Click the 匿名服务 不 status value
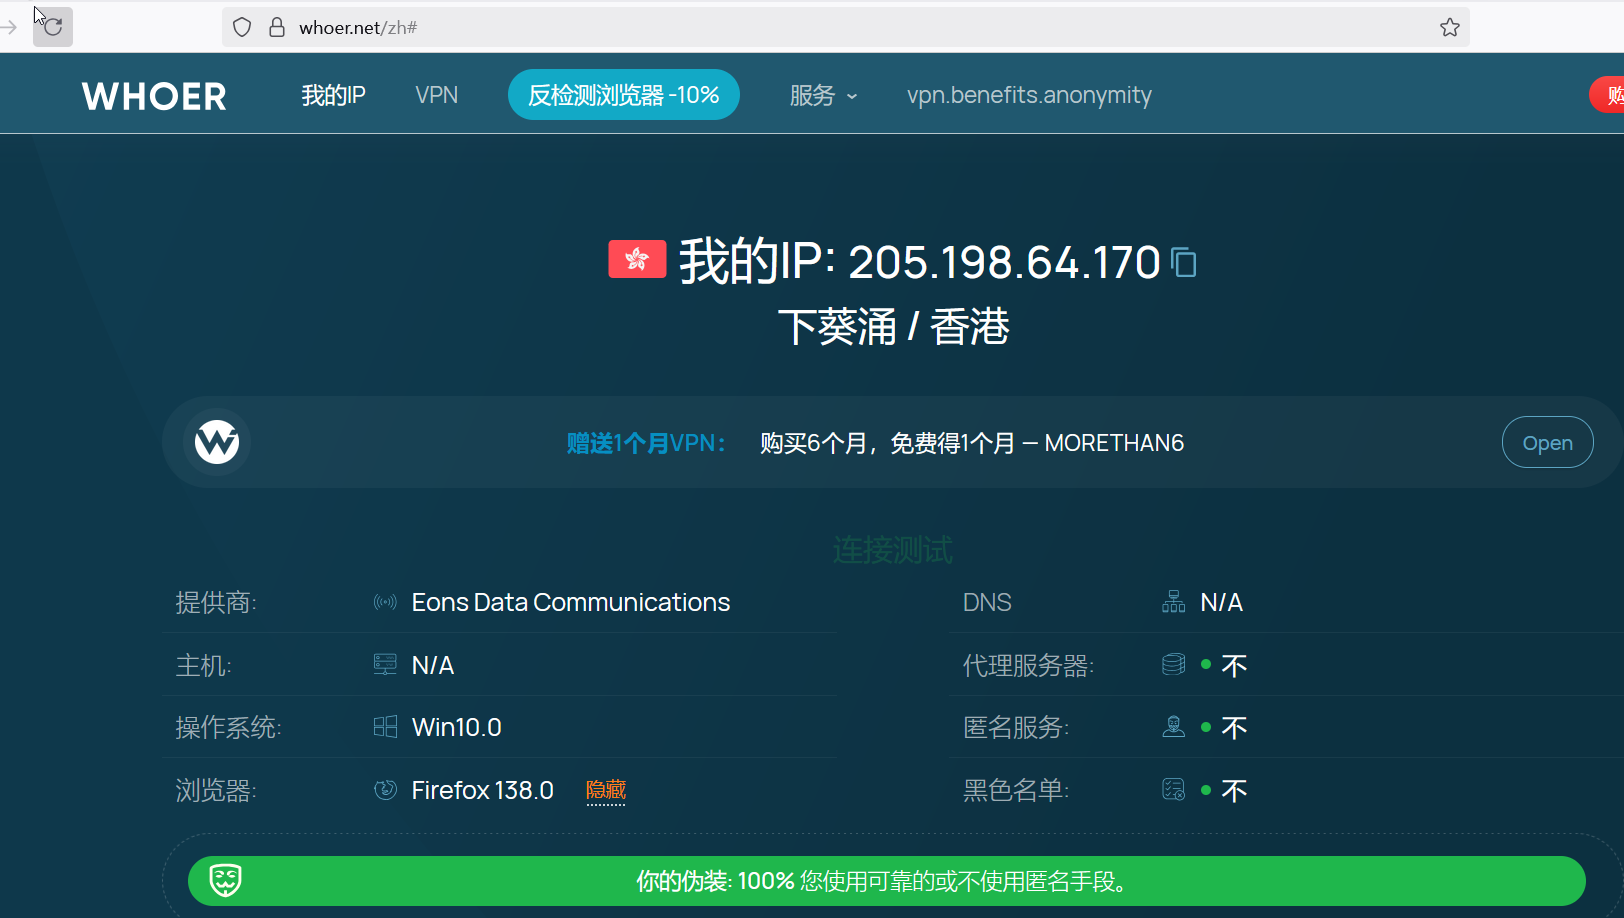 coord(1234,728)
